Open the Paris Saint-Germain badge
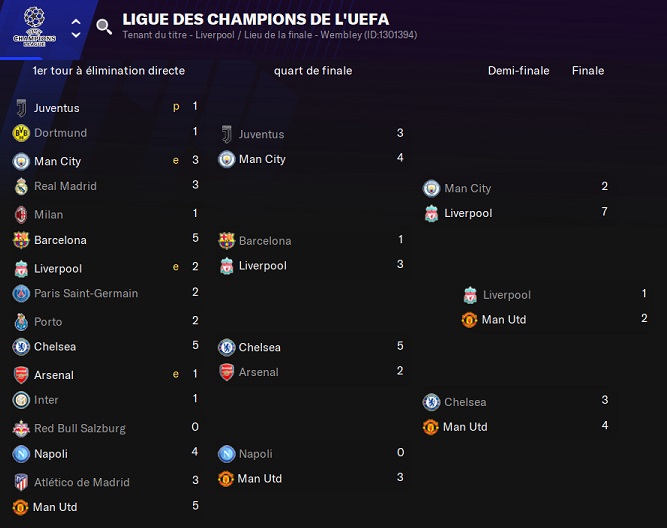 21,294
